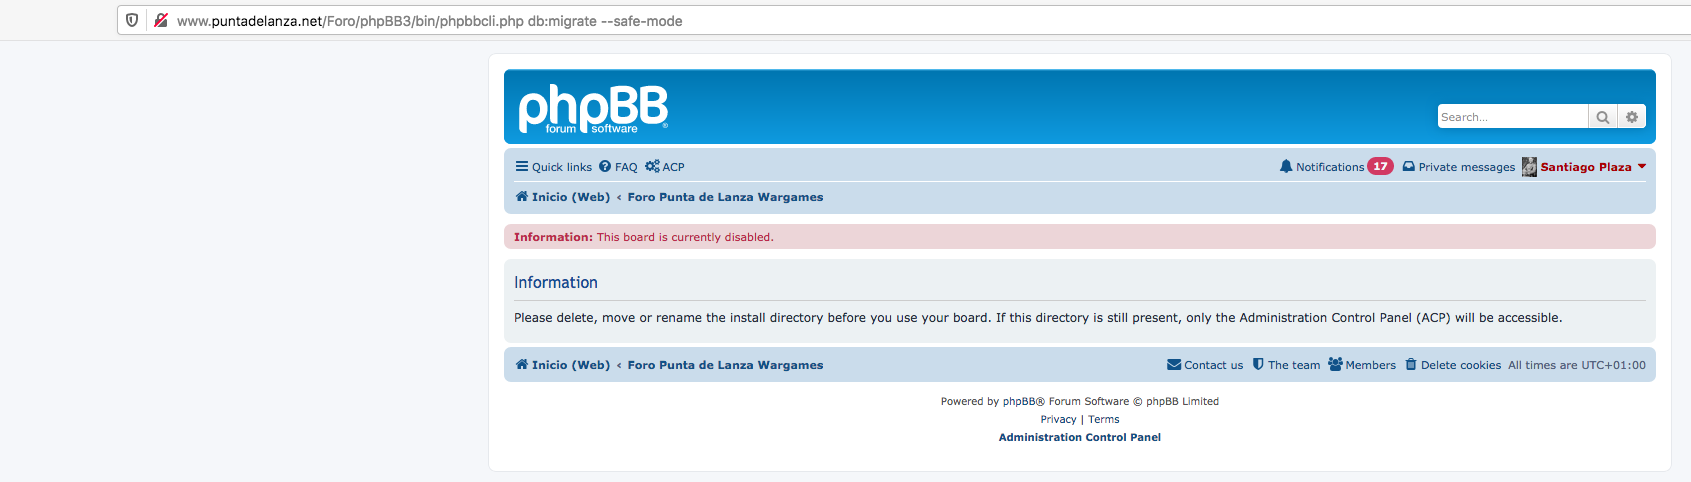Click the notifications bell icon
The width and height of the screenshot is (1691, 482).
click(1286, 166)
